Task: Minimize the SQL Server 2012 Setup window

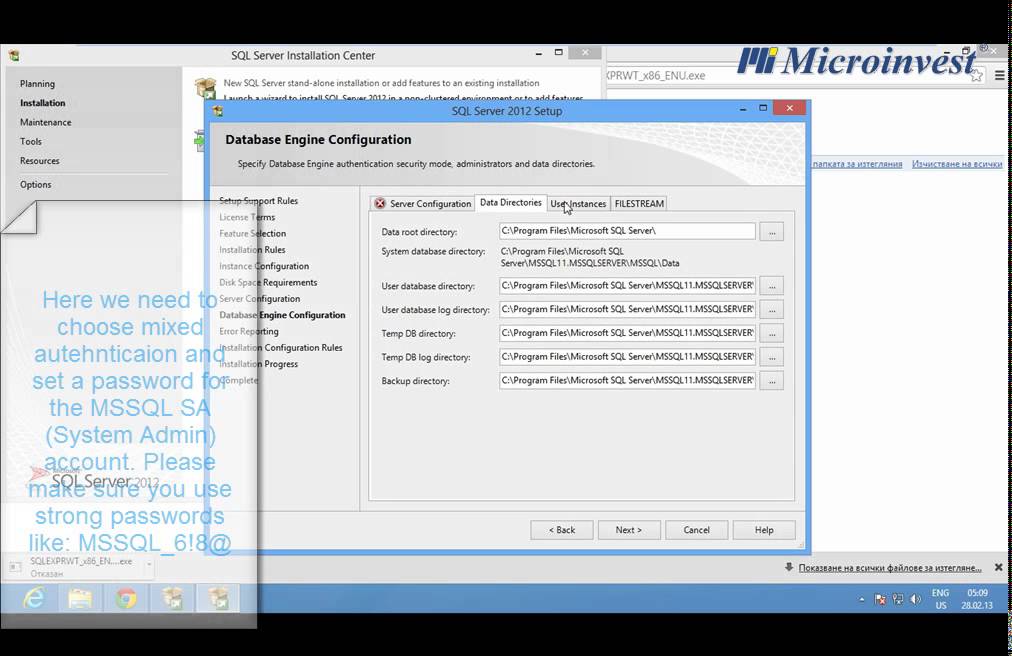Action: [x=744, y=109]
